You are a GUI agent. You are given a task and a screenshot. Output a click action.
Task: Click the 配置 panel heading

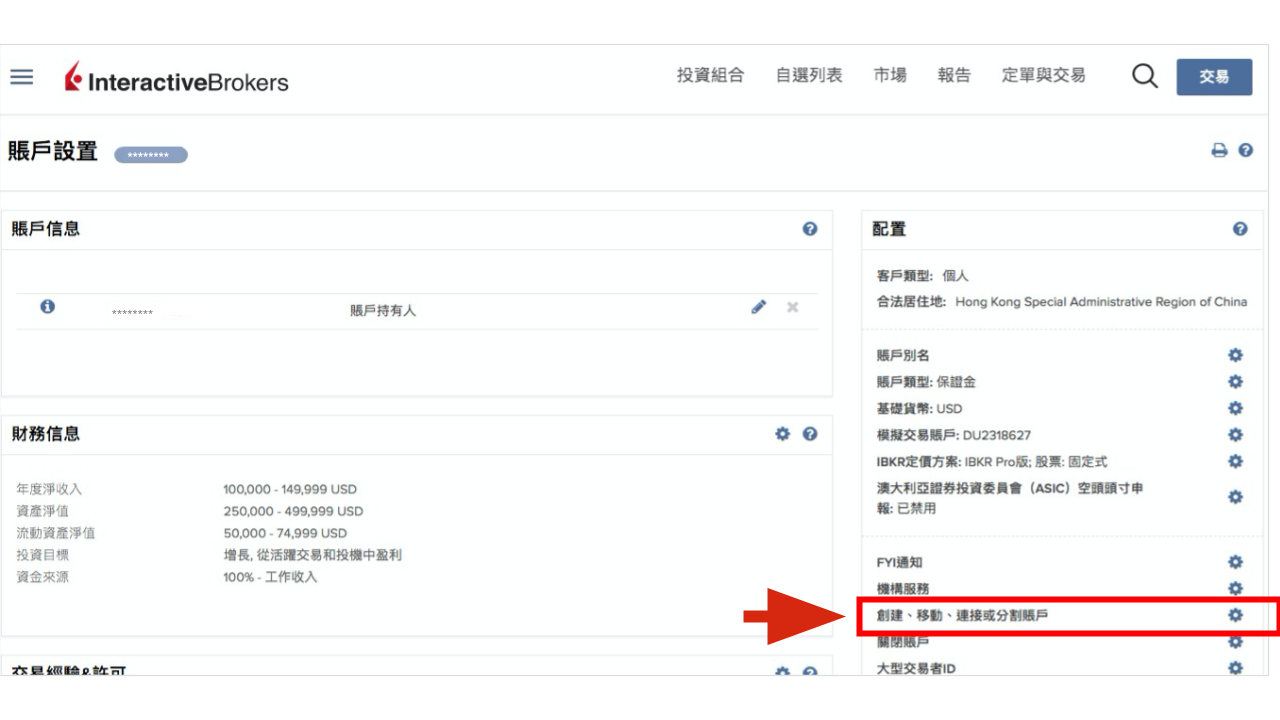[889, 229]
